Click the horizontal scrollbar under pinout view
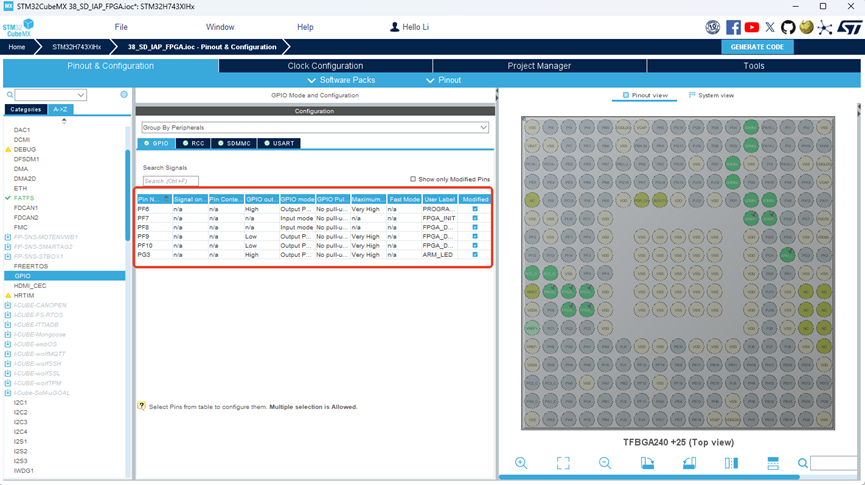This screenshot has height=485, width=865. coord(649,477)
